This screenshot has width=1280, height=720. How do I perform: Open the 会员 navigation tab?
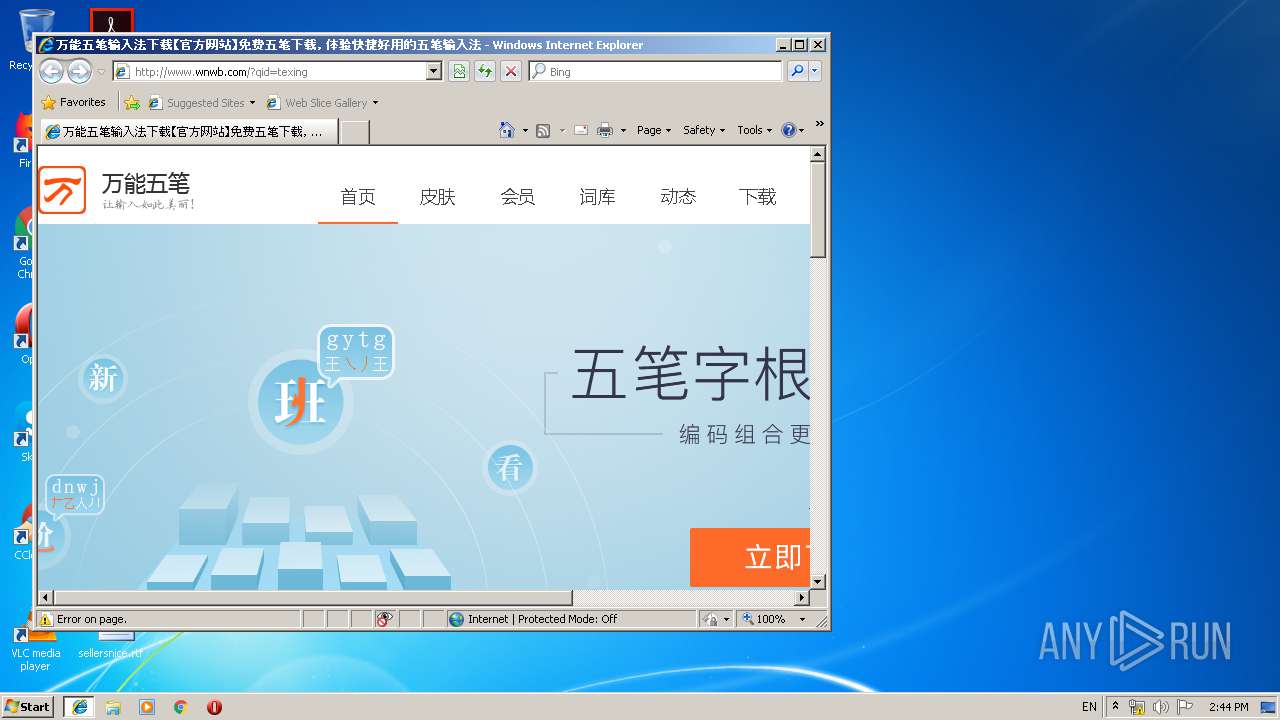pyautogui.click(x=518, y=197)
